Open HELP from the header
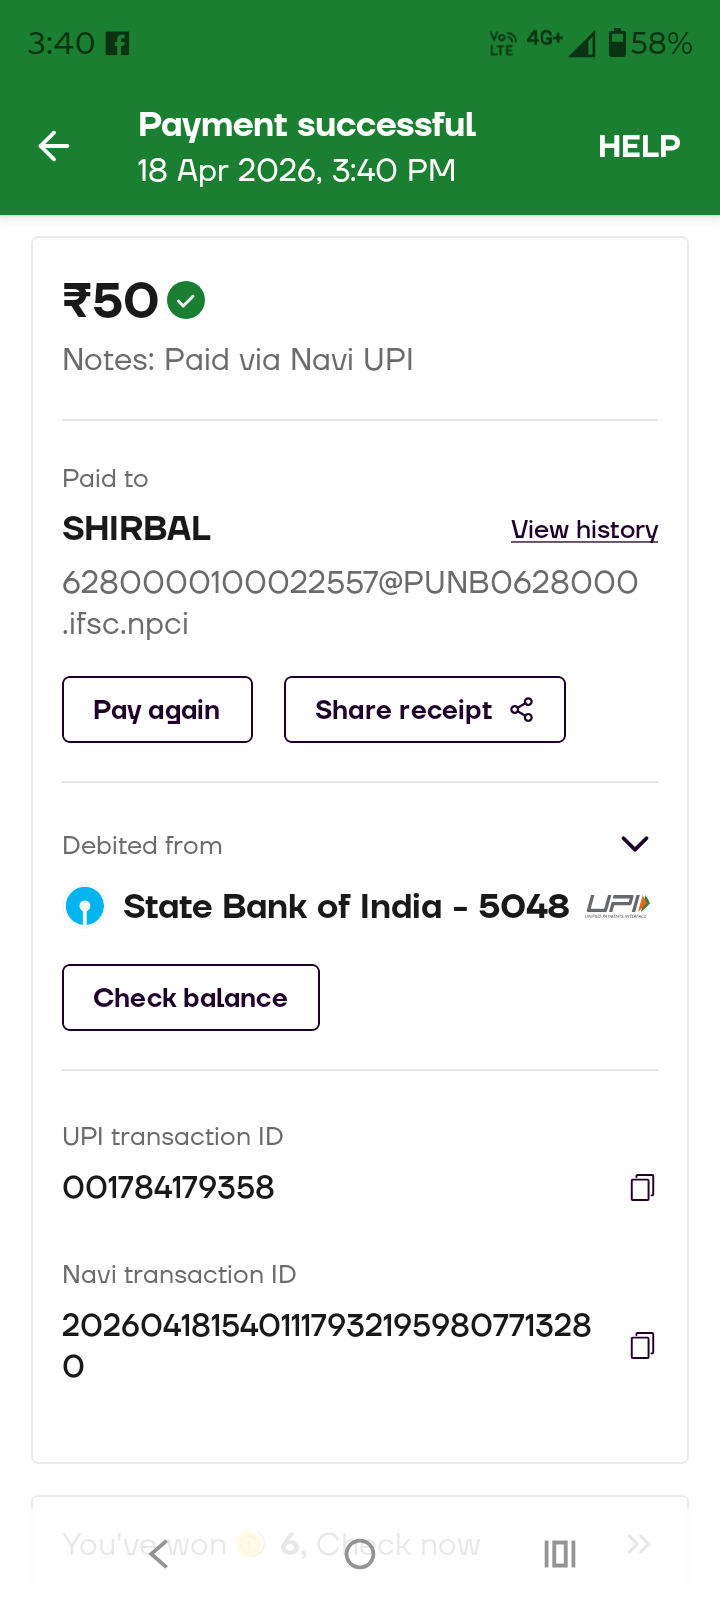720x1600 pixels. click(639, 147)
